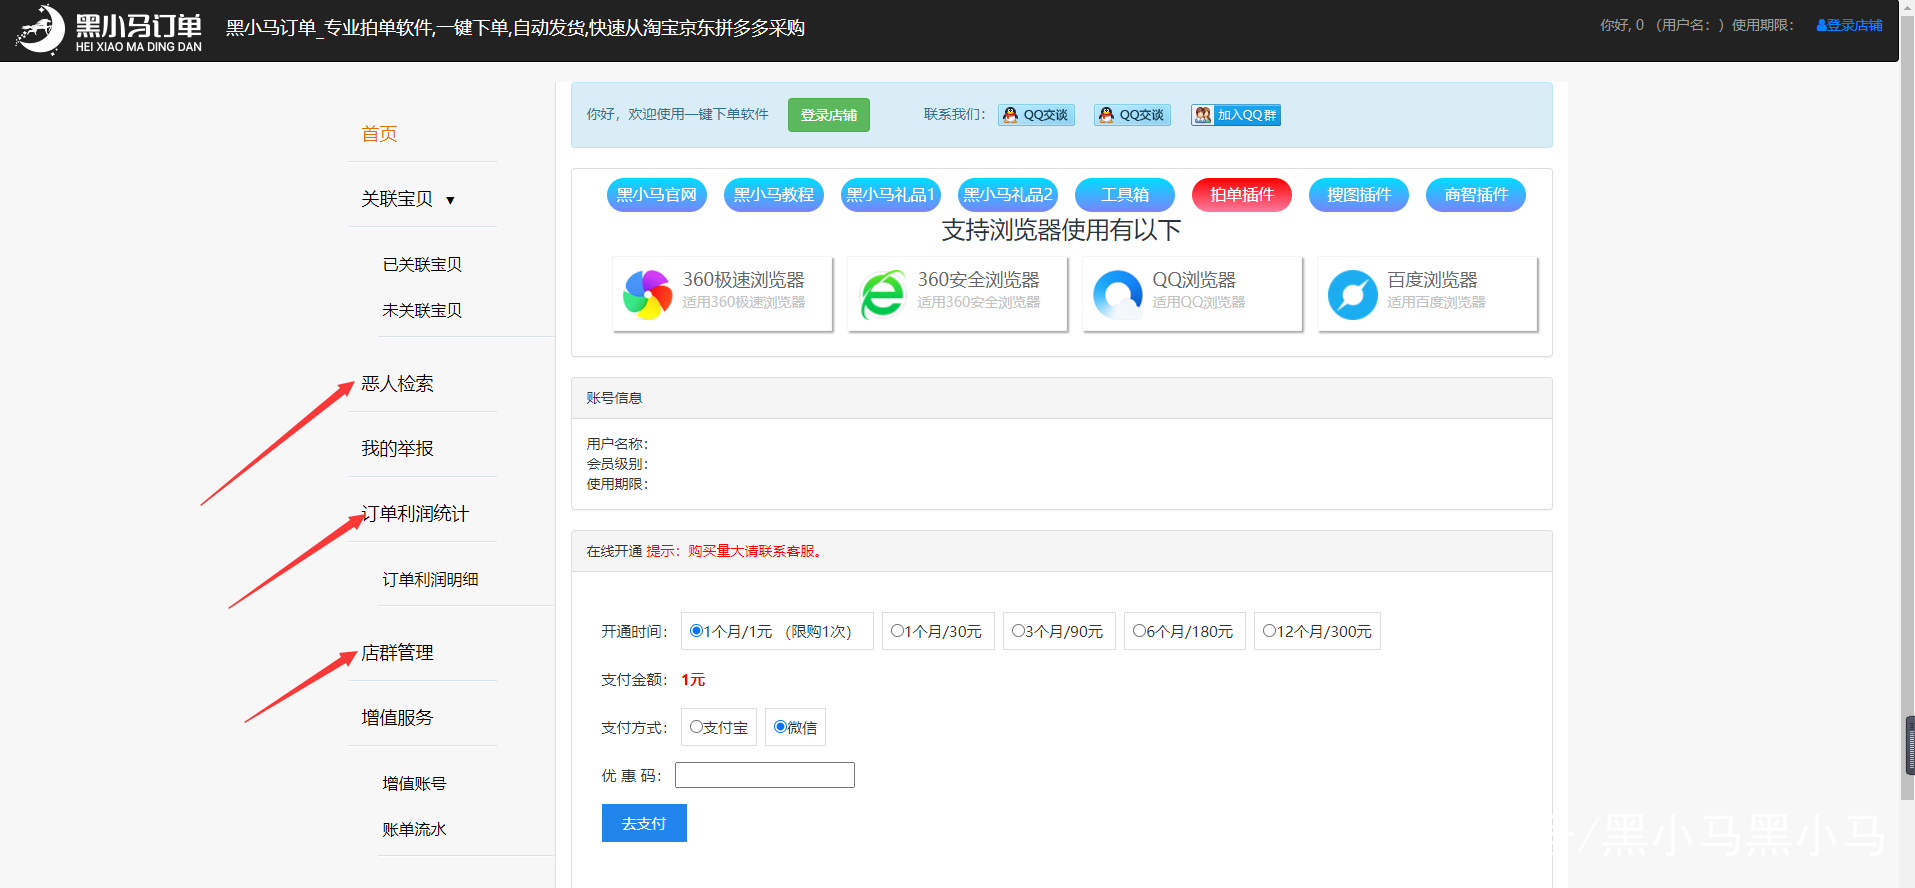Click the green 登录店铺 button
Screen dimensions: 1915x888
tap(829, 115)
